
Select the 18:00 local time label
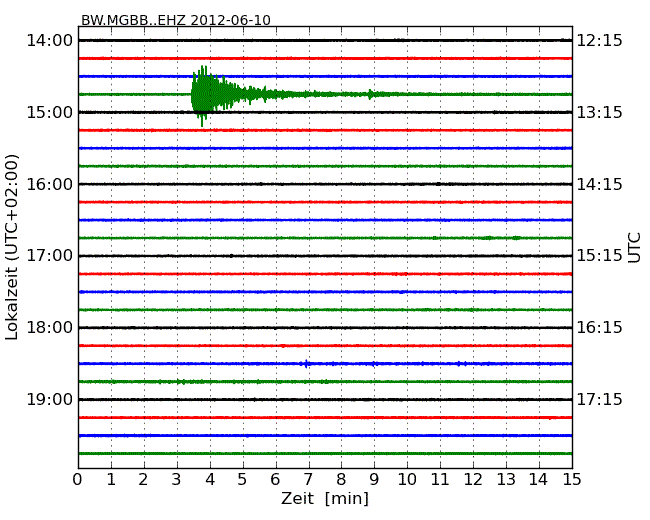pos(50,328)
